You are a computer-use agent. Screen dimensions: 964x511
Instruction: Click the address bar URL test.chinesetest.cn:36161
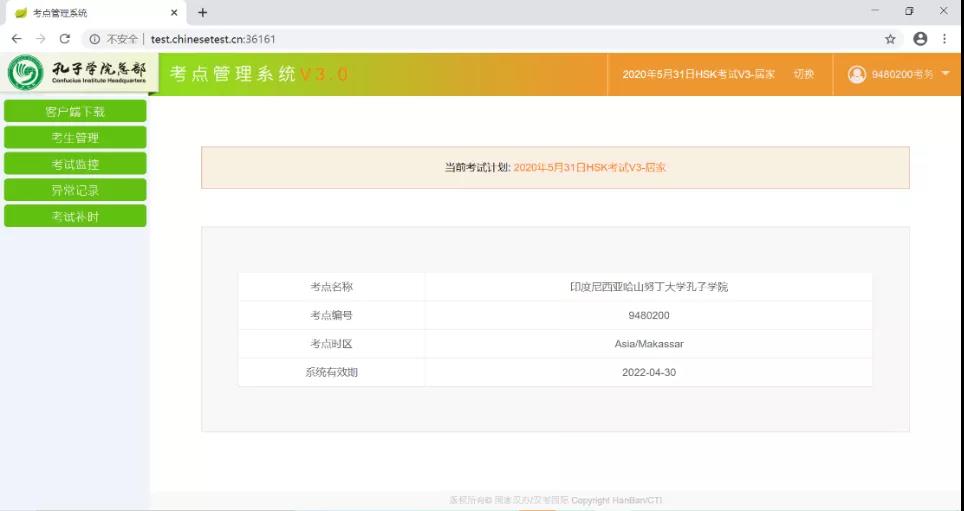pyautogui.click(x=213, y=39)
